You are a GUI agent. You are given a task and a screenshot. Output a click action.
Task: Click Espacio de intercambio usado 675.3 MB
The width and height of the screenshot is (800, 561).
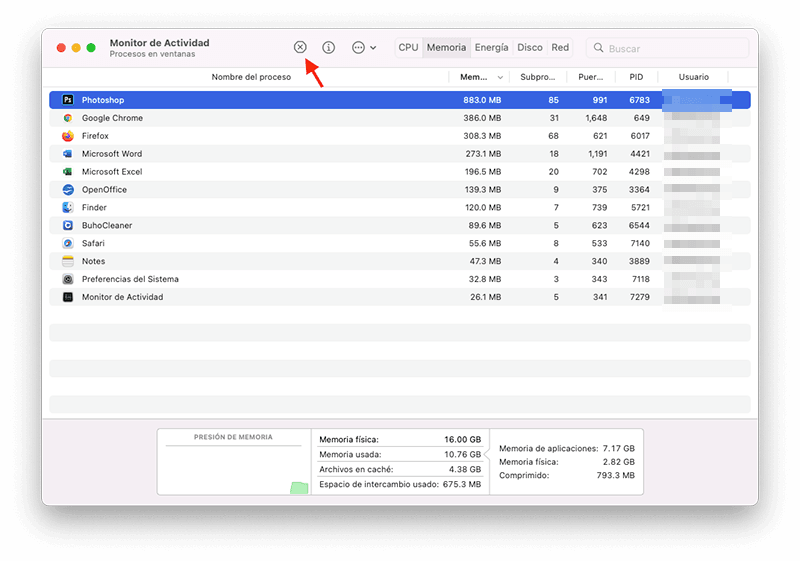[x=400, y=484]
